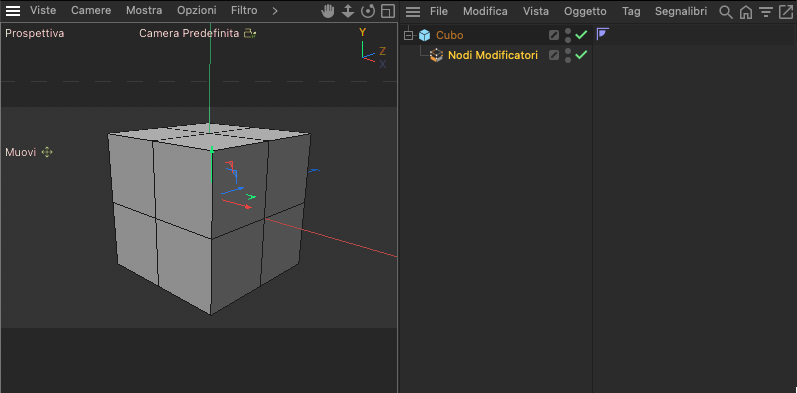Toggle layer square icon for Nodi Modificatori
The height and width of the screenshot is (393, 797).
(554, 55)
